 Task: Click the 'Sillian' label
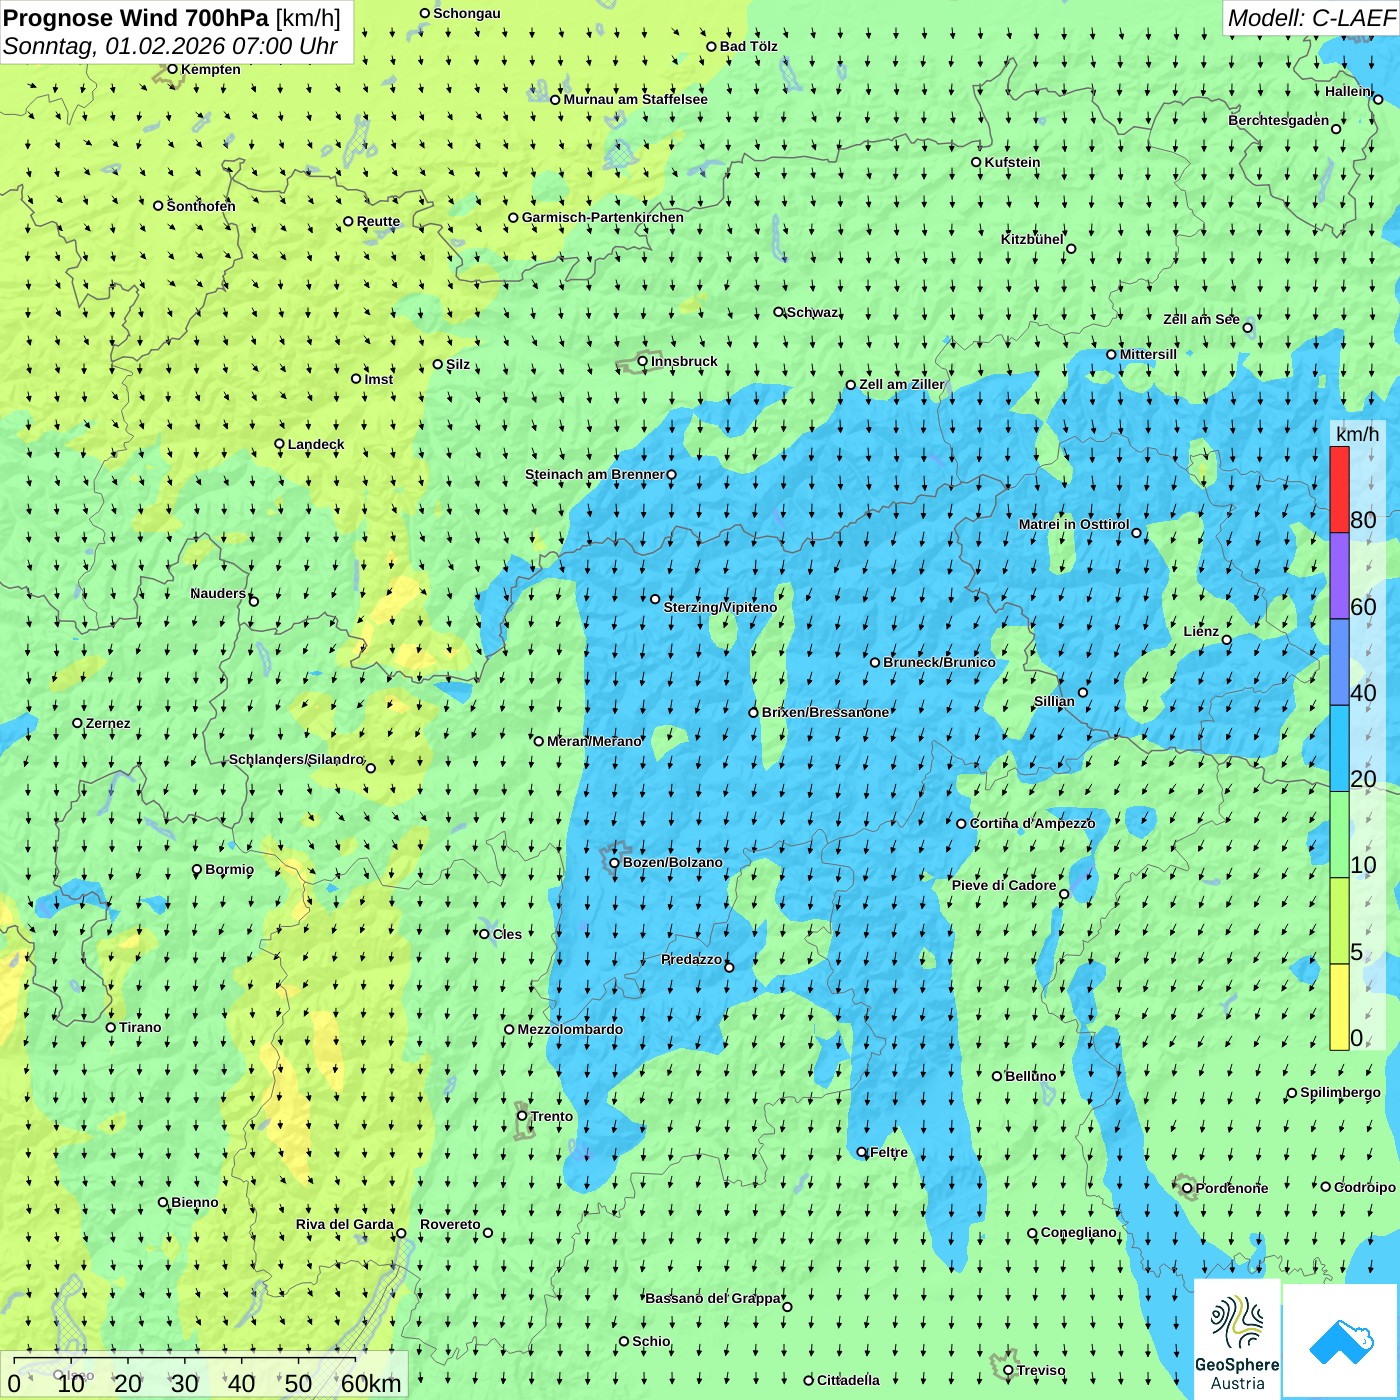pos(1054,701)
